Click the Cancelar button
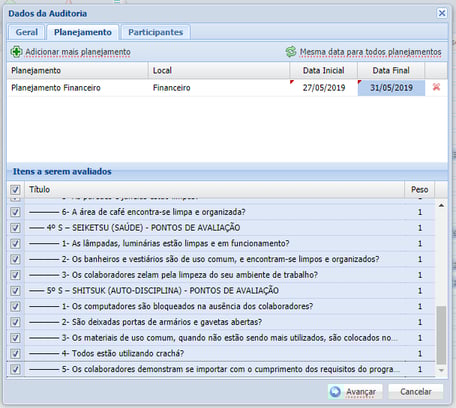The image size is (456, 408). point(416,392)
